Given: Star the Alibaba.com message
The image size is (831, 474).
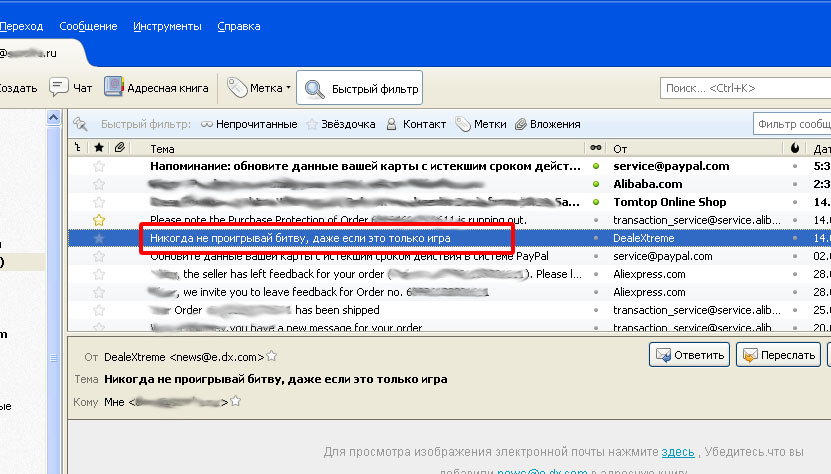Looking at the screenshot, I should click(x=99, y=185).
